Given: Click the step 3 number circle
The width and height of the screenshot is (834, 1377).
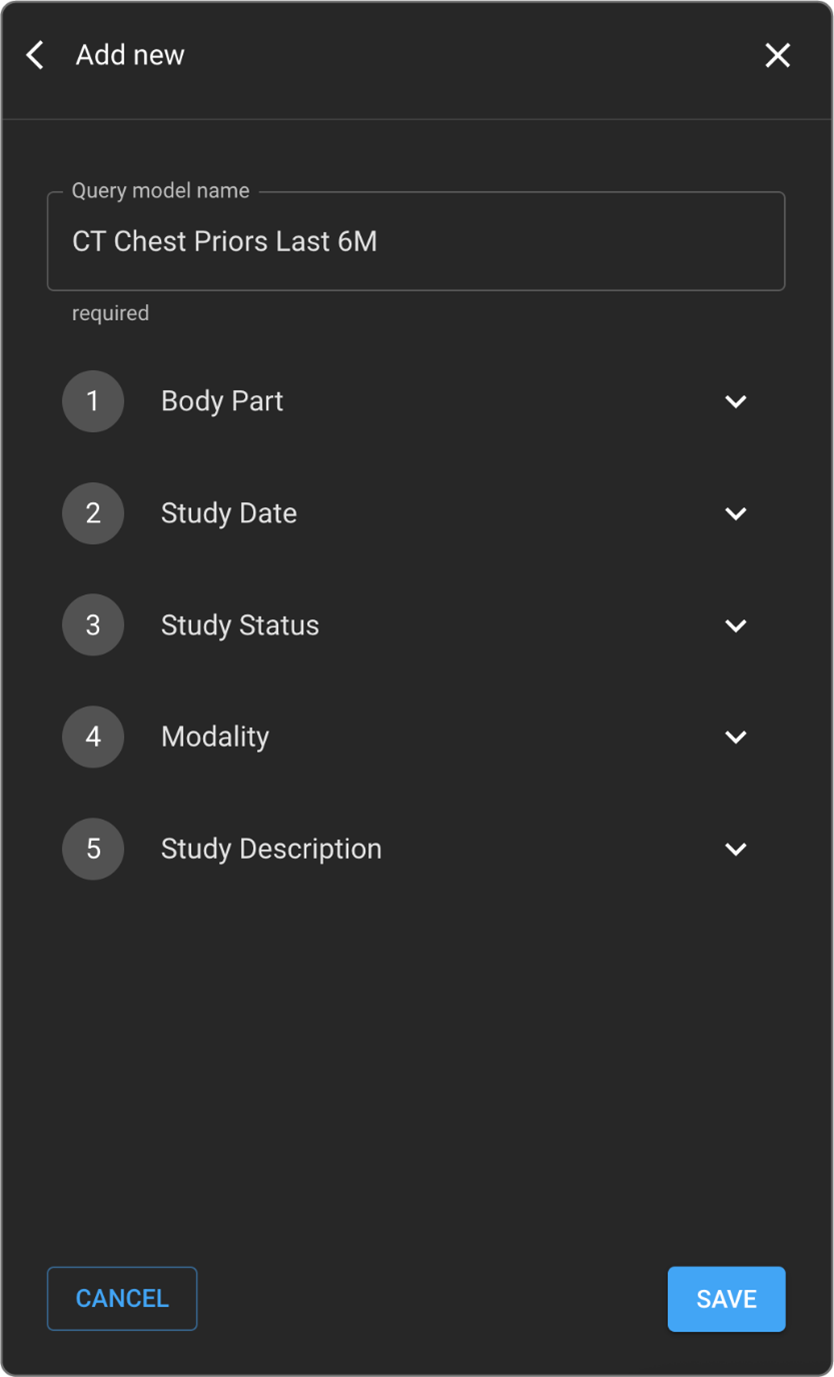Looking at the screenshot, I should coord(93,625).
